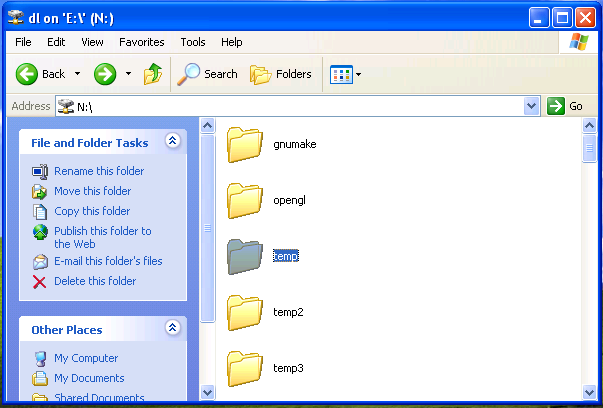Image resolution: width=603 pixels, height=408 pixels.
Task: Click the My Computer icon
Action: [40, 359]
